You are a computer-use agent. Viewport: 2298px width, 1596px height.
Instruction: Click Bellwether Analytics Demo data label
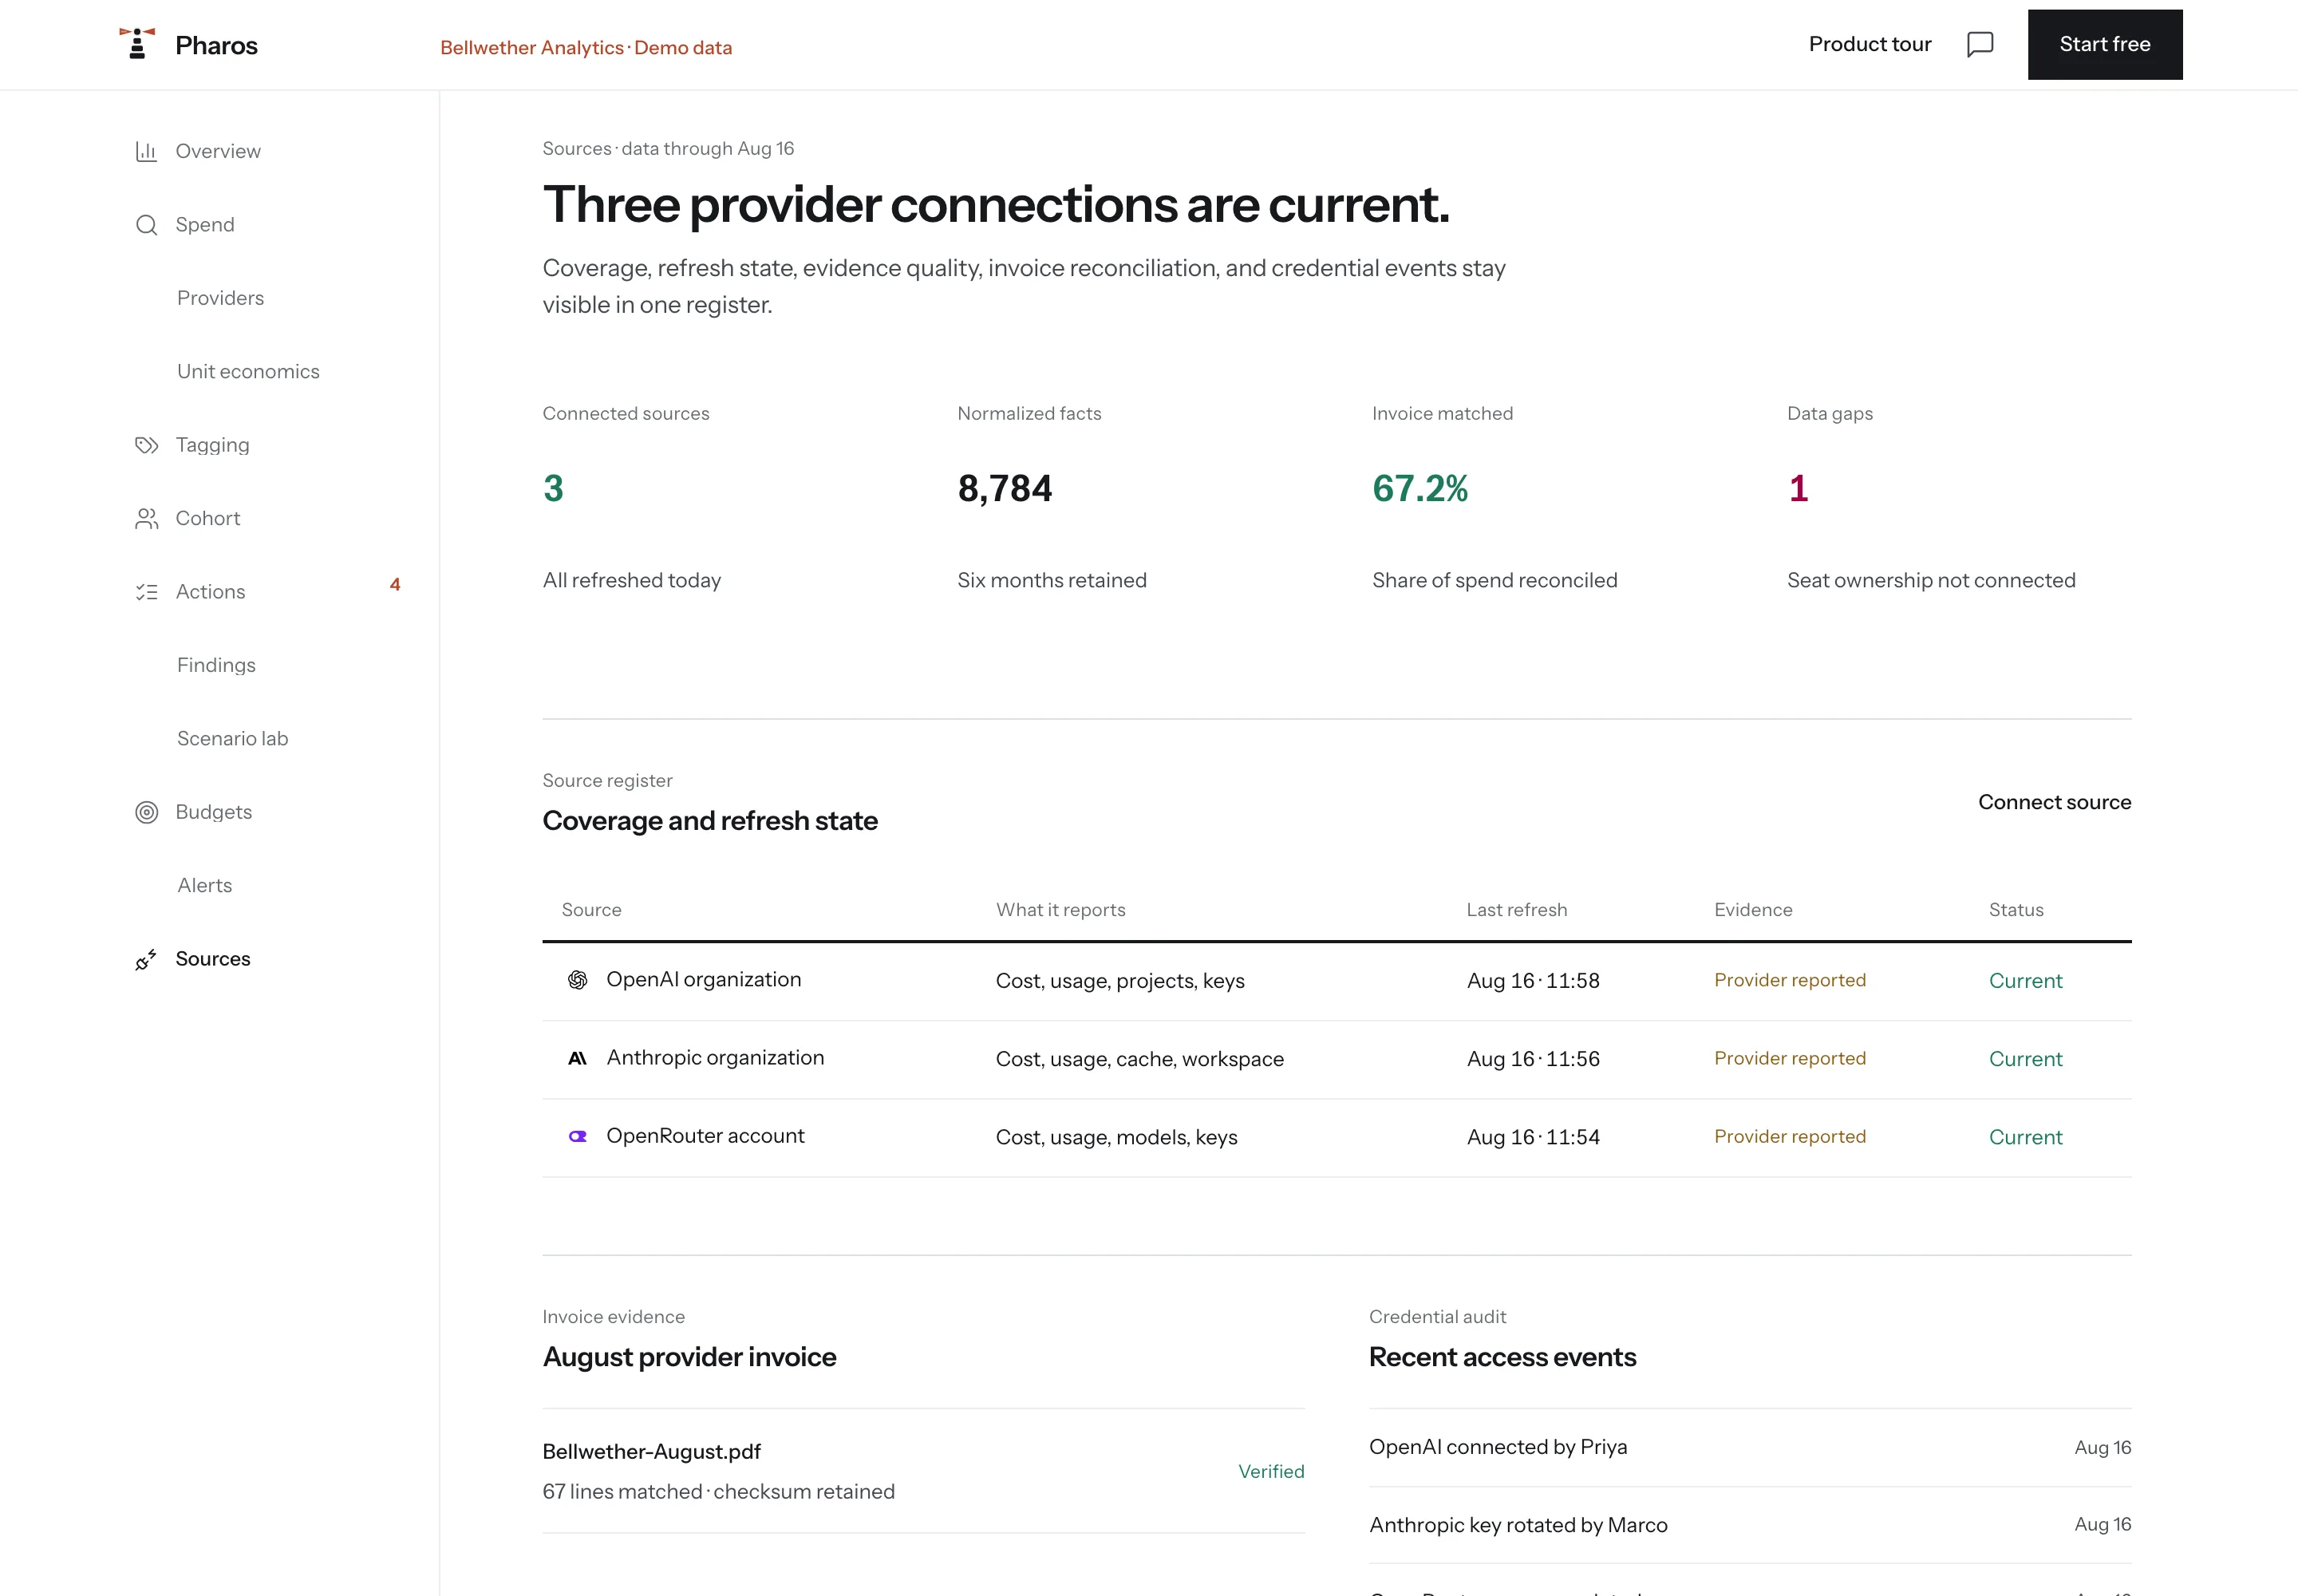click(x=586, y=48)
